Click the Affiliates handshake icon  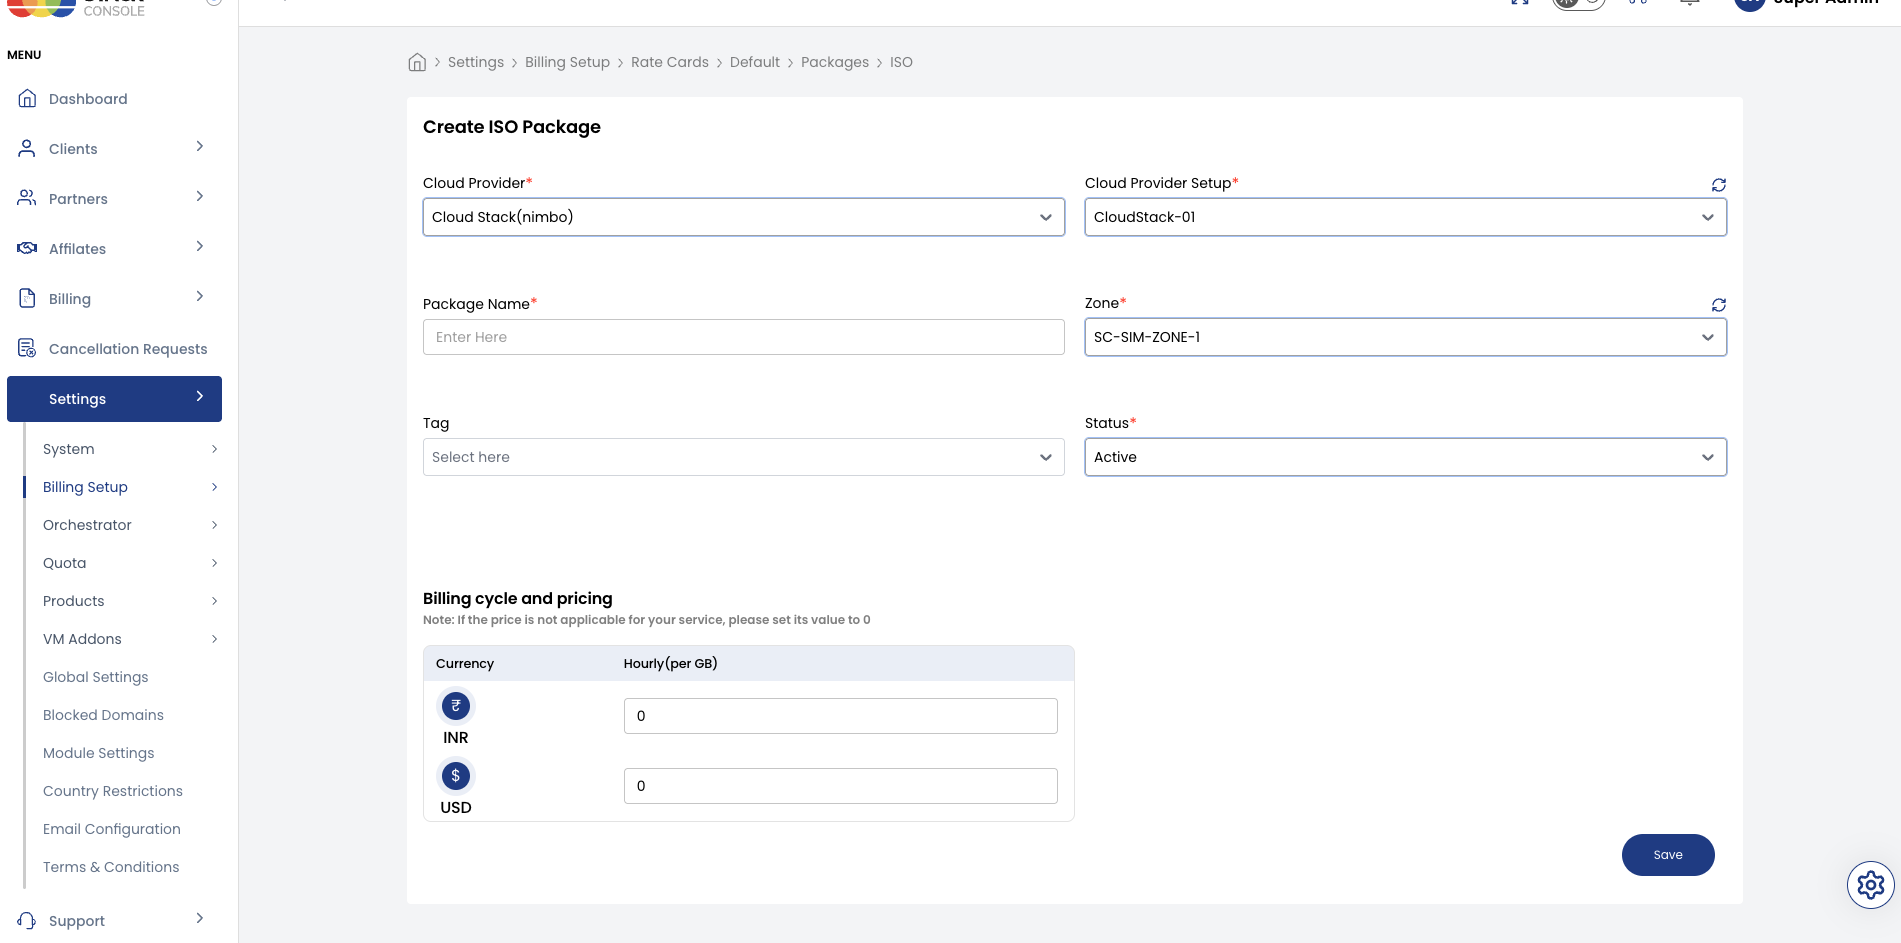click(x=27, y=248)
